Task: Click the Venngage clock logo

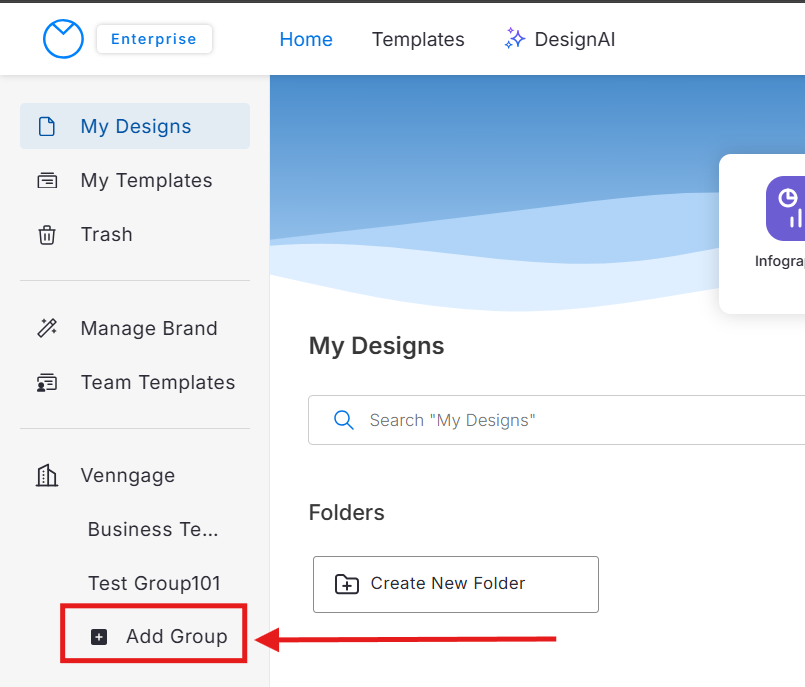Action: pos(63,39)
